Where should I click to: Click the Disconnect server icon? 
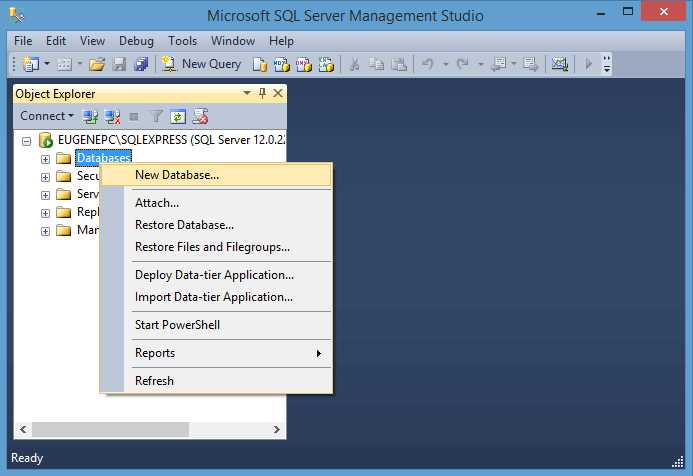pos(113,116)
